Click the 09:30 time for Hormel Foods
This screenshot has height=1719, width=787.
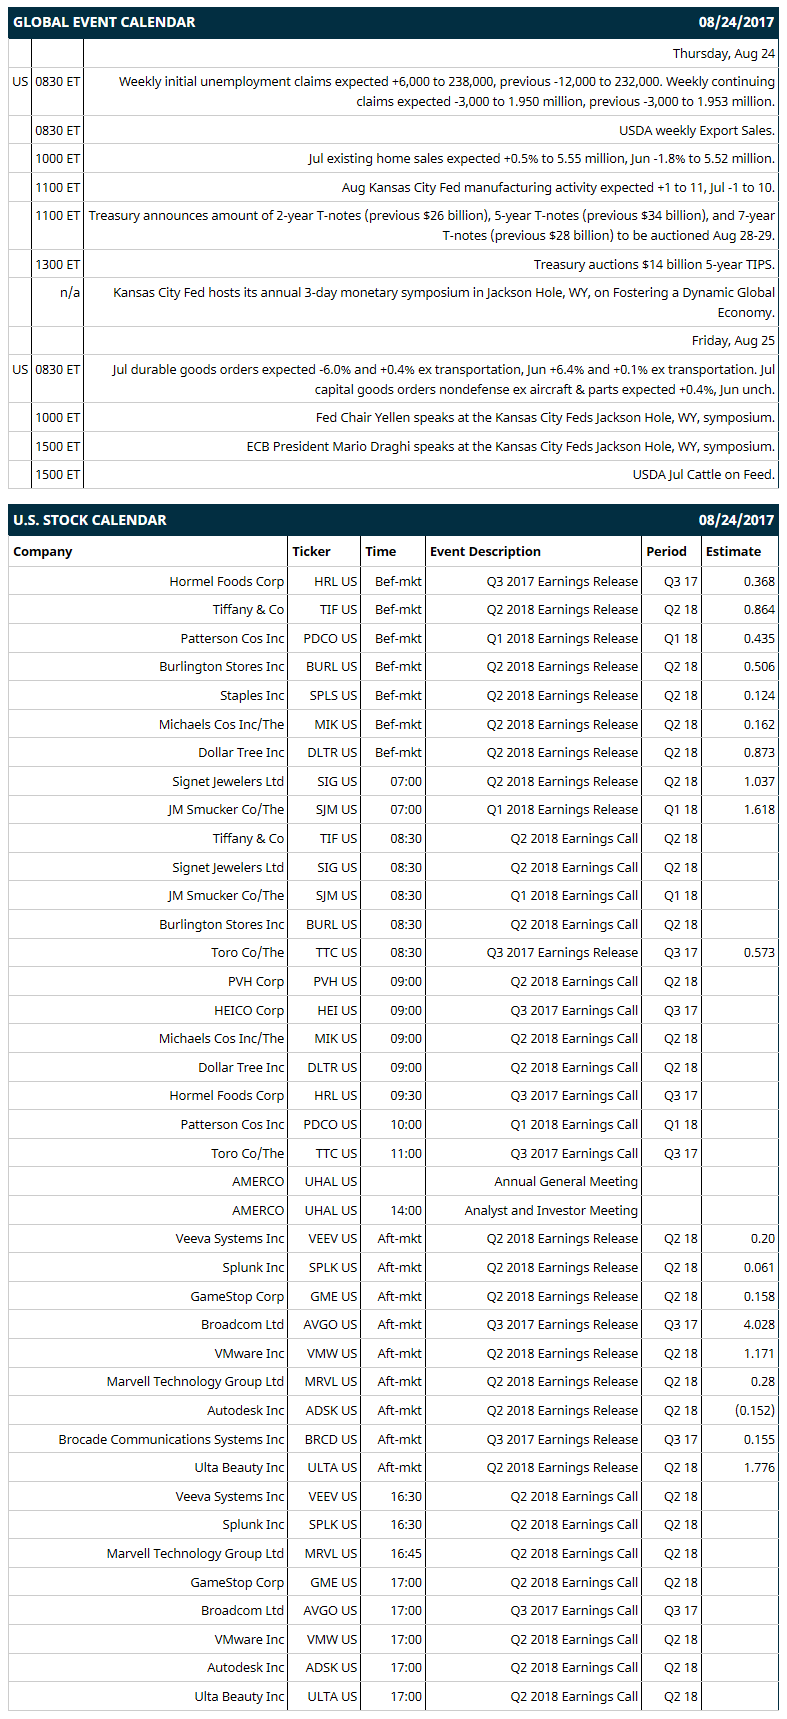pos(406,1095)
